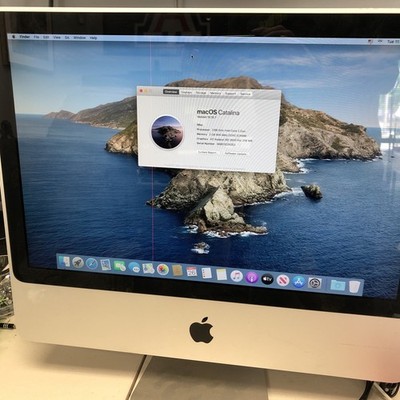Open the View menu
The height and width of the screenshot is (400, 400).
(57, 37)
